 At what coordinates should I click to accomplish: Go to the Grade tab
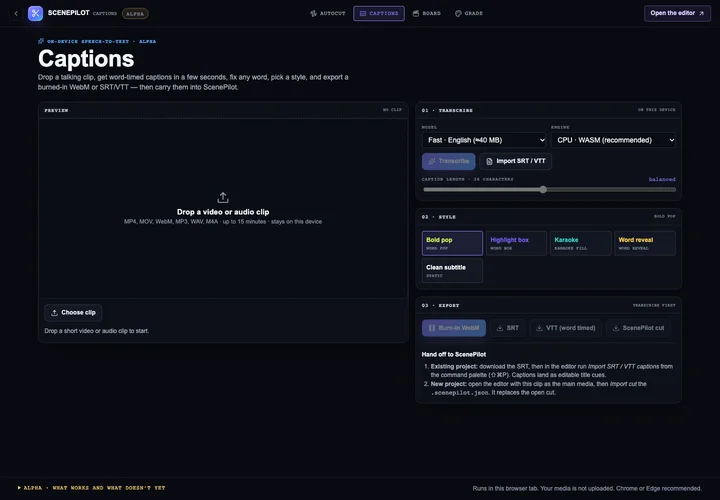[x=469, y=13]
